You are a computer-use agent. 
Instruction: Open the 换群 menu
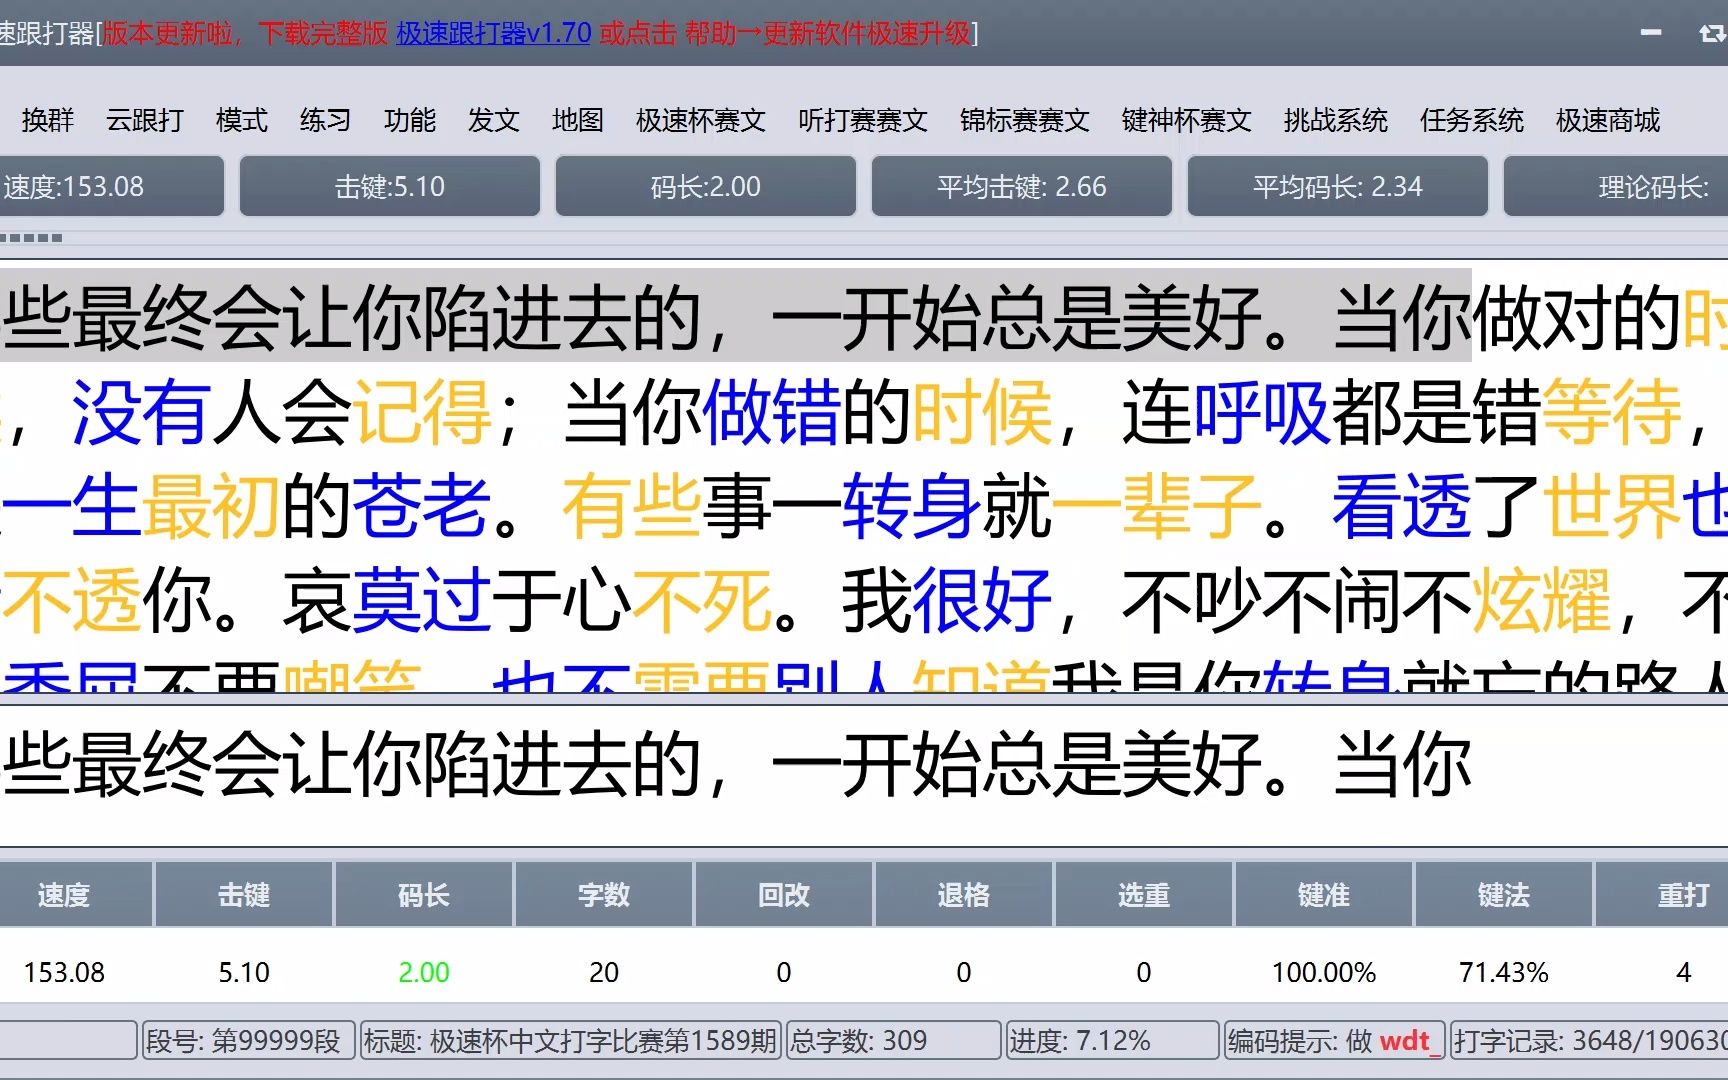pyautogui.click(x=48, y=120)
